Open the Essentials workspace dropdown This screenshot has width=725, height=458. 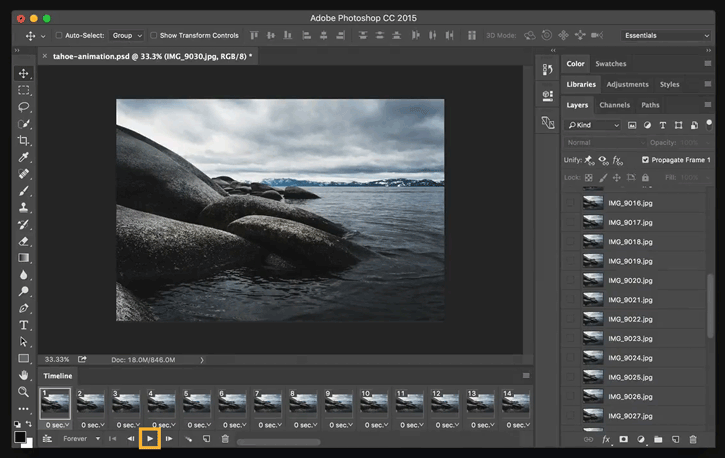click(666, 35)
